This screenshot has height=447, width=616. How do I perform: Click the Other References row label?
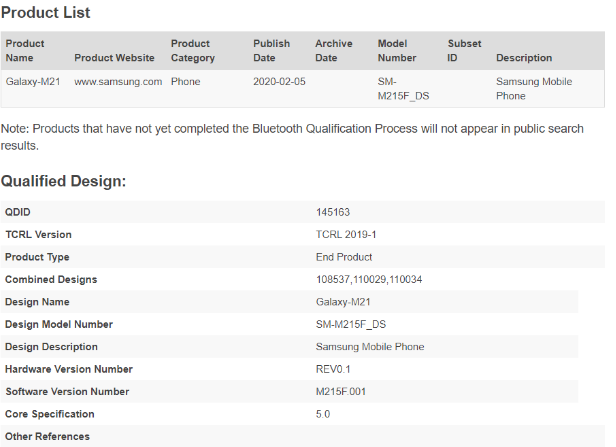[47, 436]
